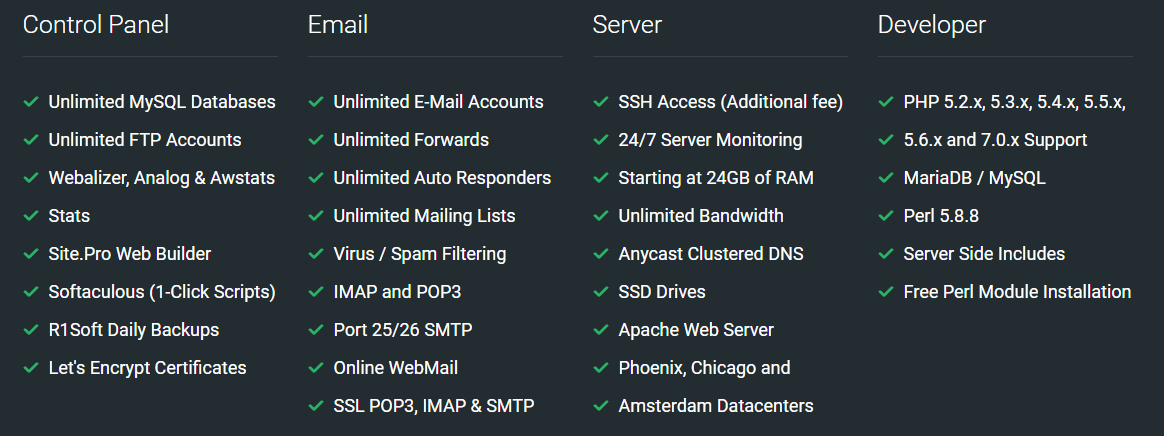Image resolution: width=1164 pixels, height=436 pixels.
Task: Click the Unlimited Bandwidth feature text
Action: coord(701,216)
